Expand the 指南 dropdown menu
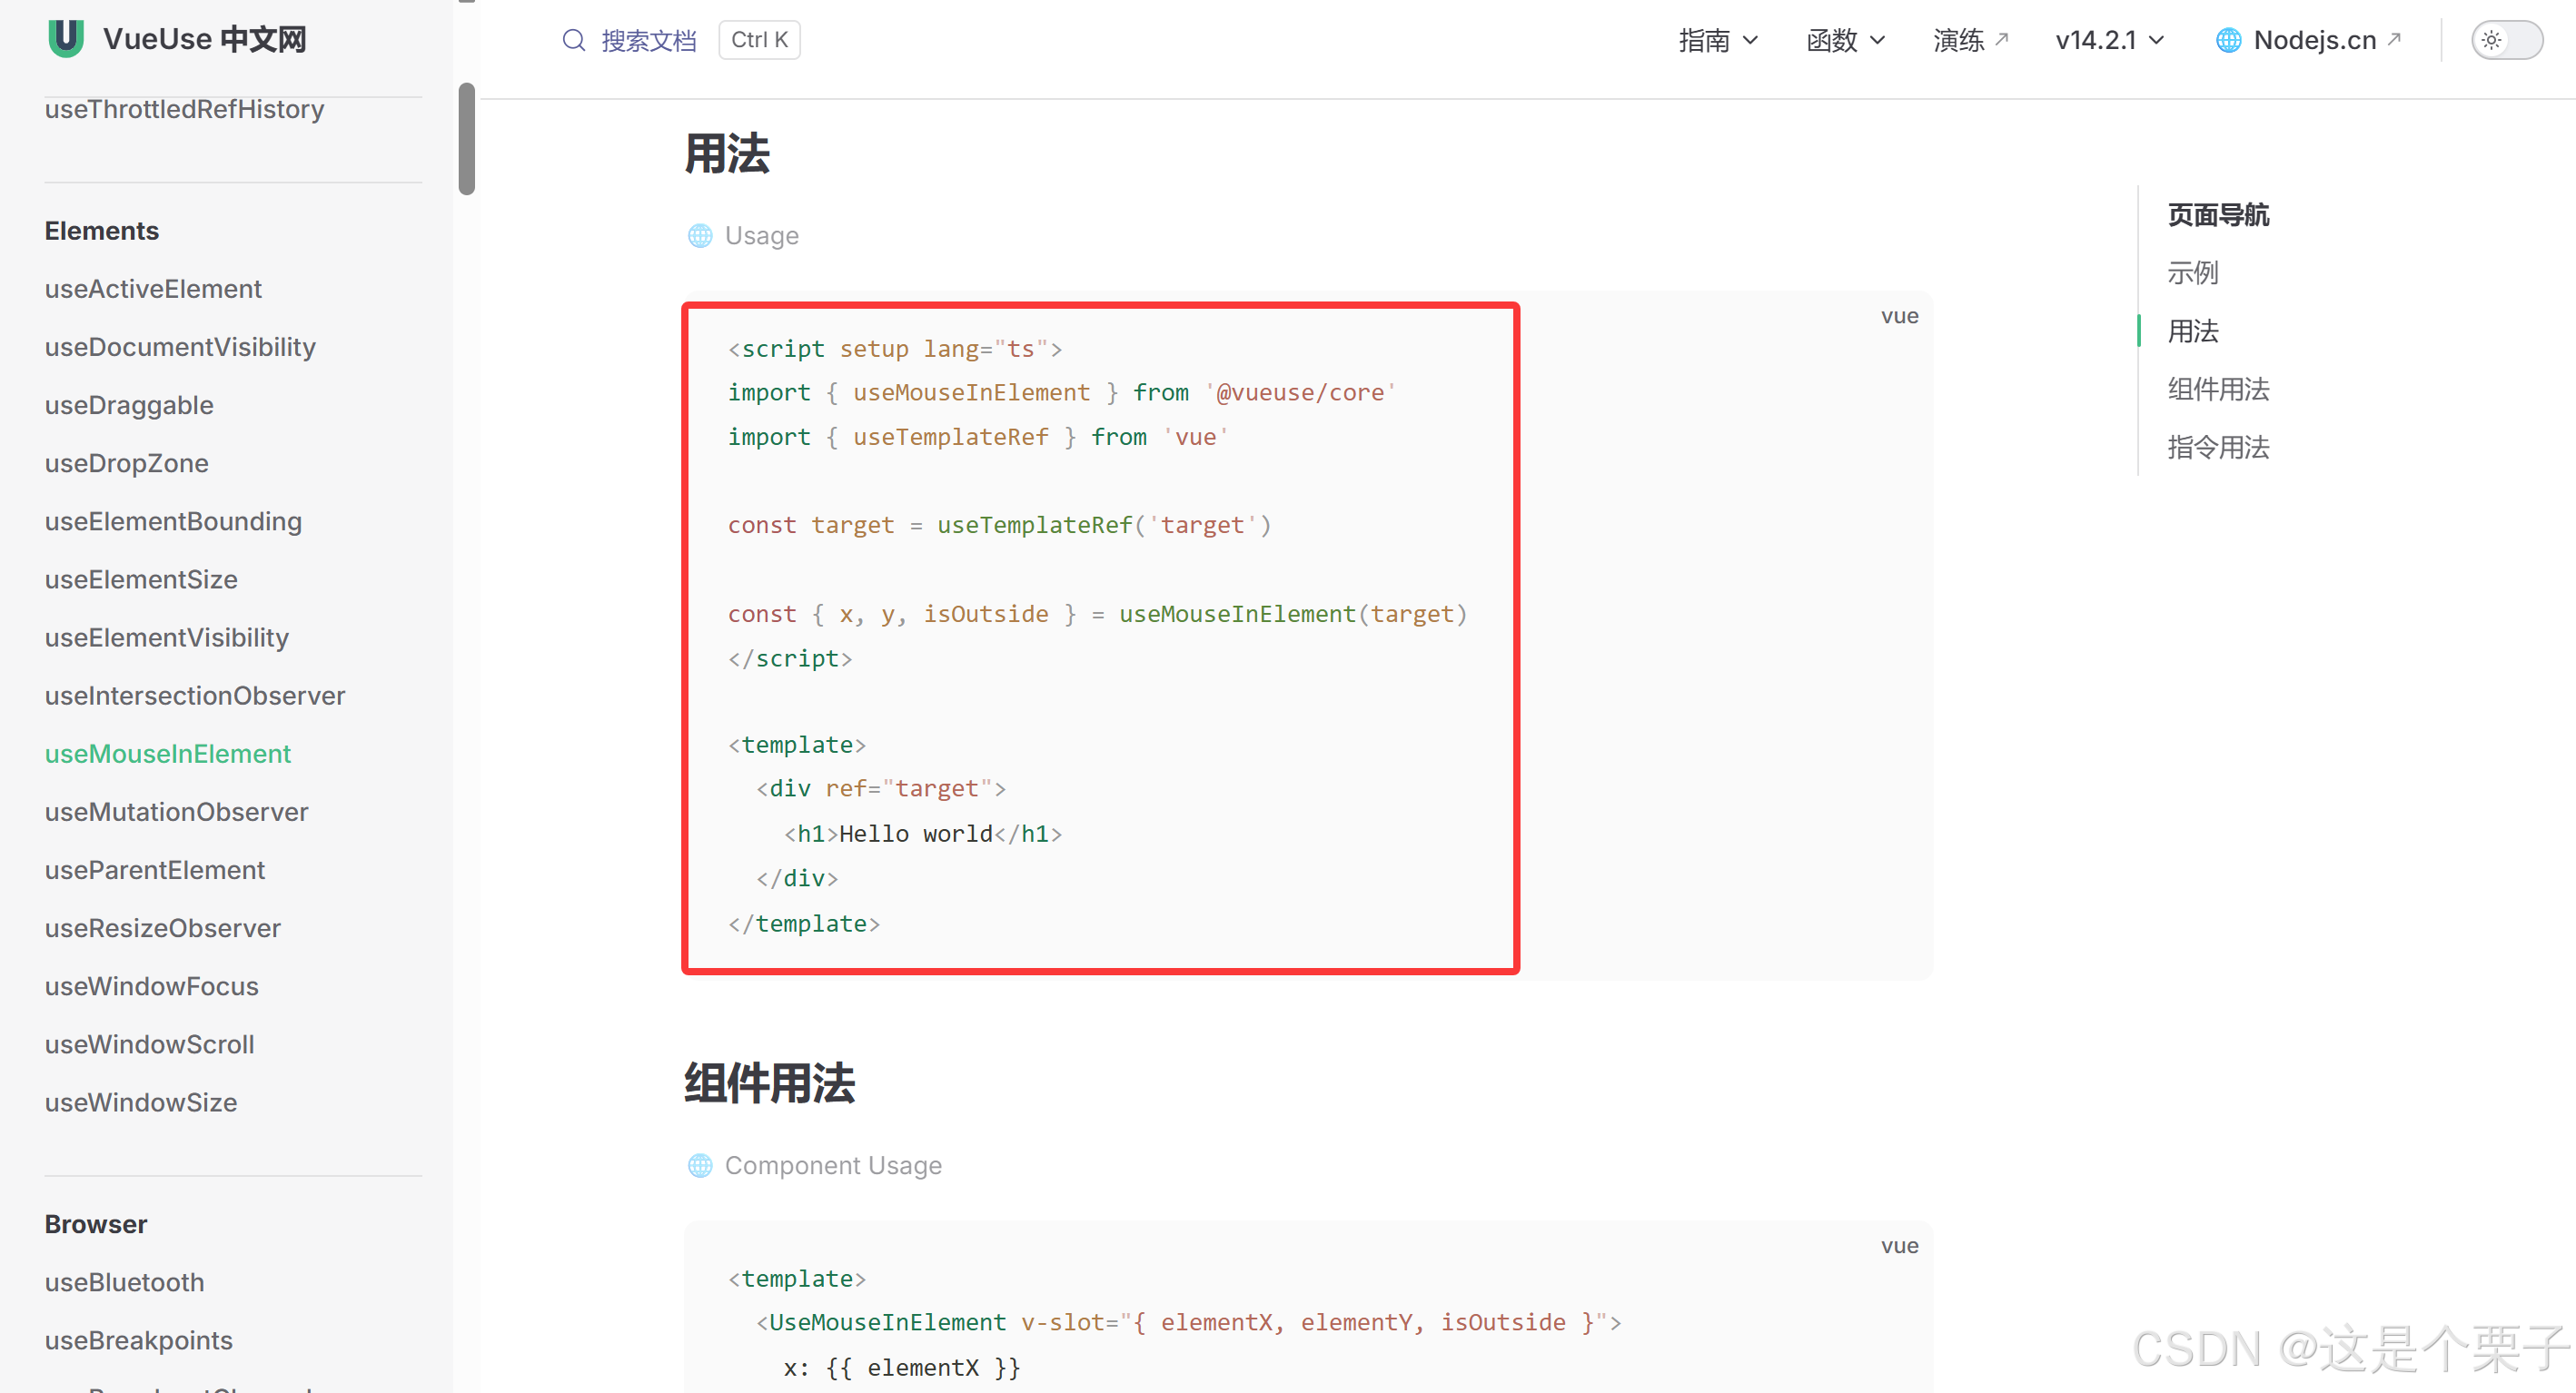Viewport: 2576px width, 1393px height. pyautogui.click(x=1717, y=40)
